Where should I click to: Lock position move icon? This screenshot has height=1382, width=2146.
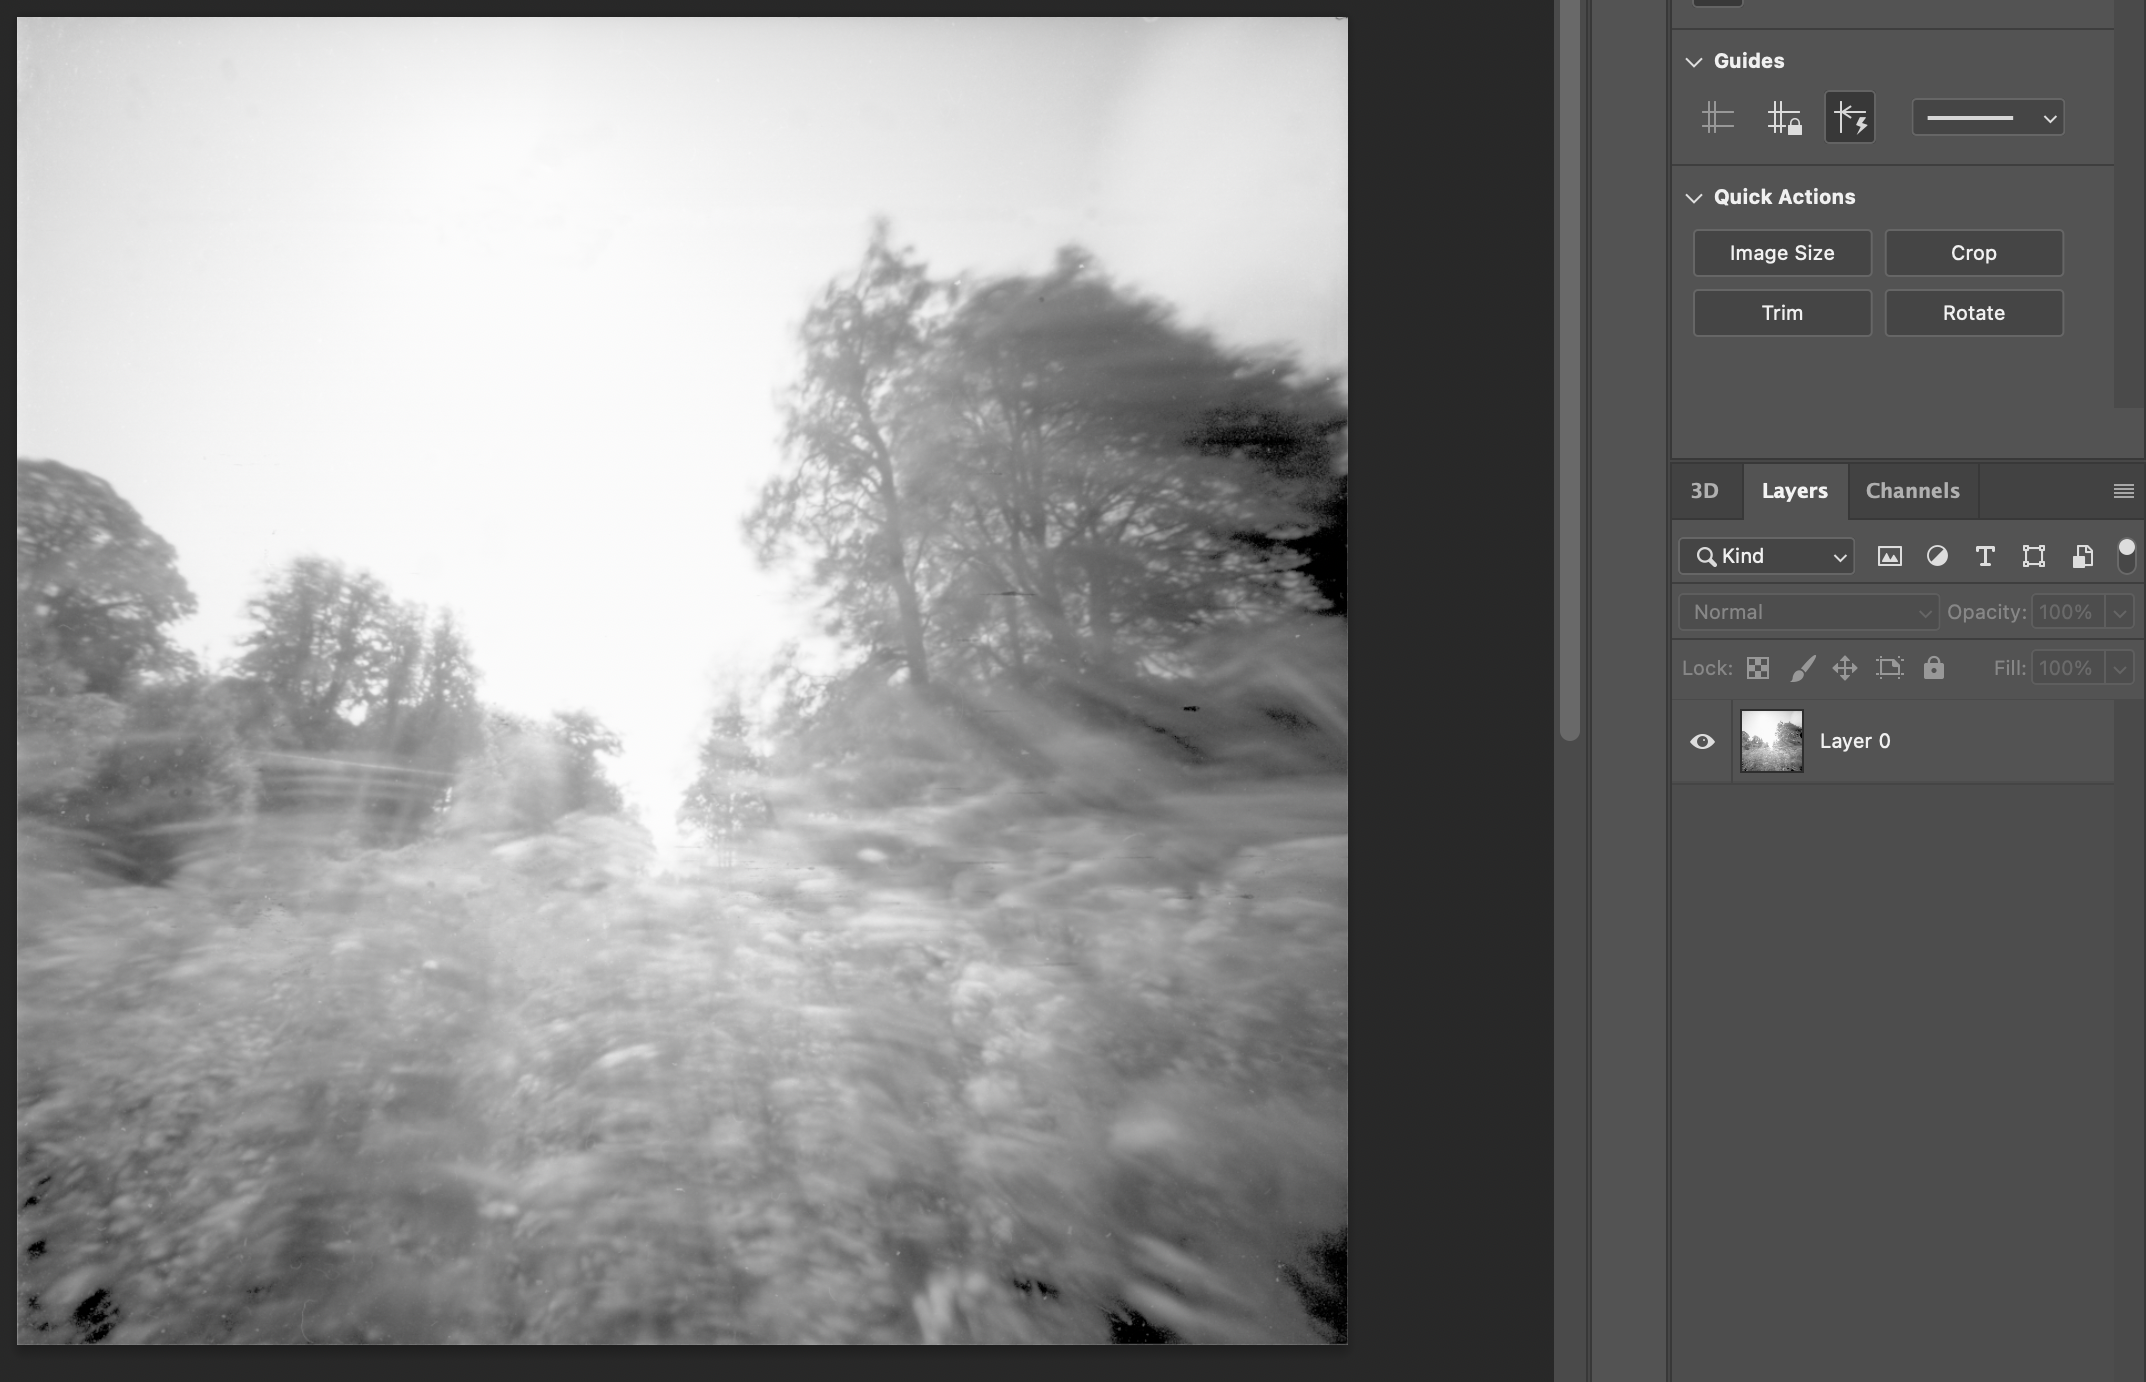tap(1845, 668)
